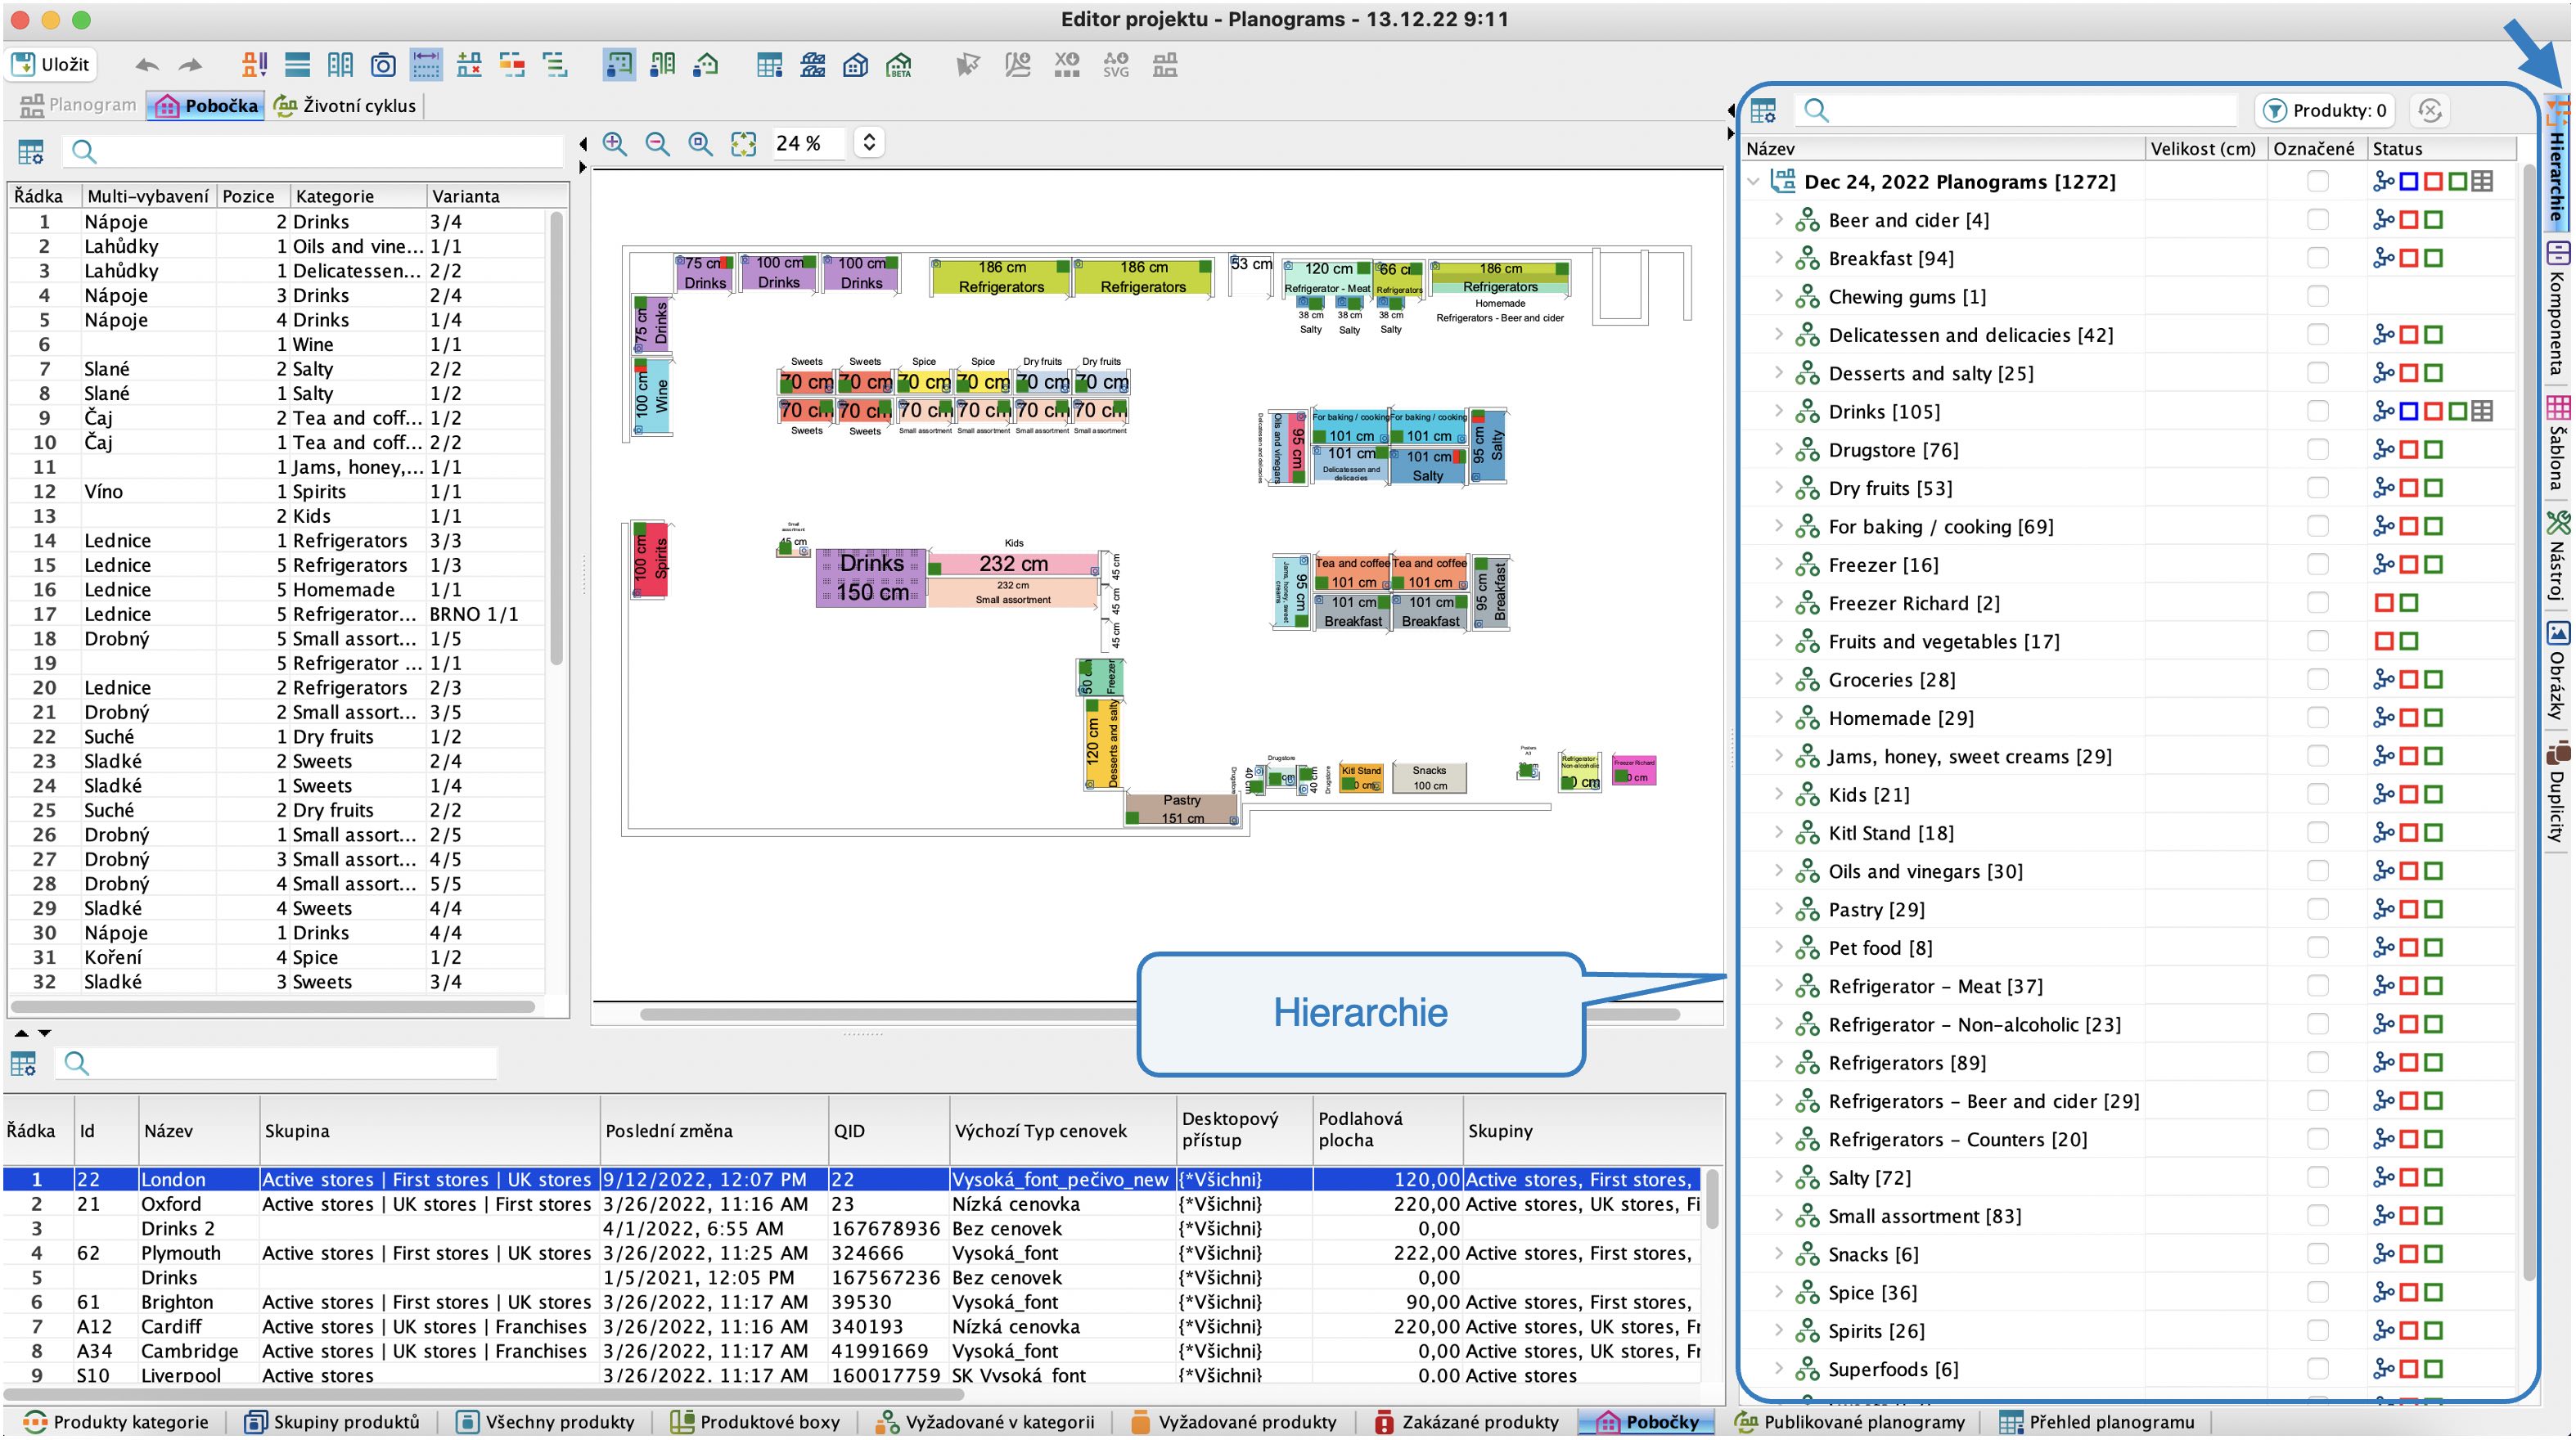Check the Označené box for Freezer Richard

pos(2317,603)
